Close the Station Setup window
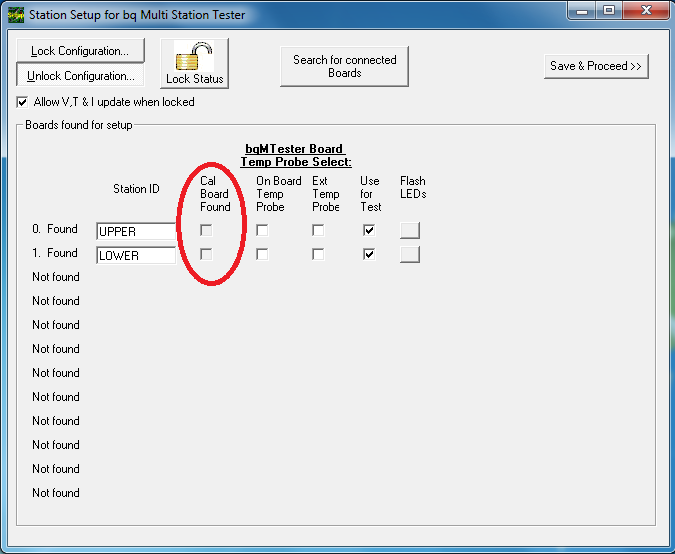Image resolution: width=675 pixels, height=554 pixels. (x=646, y=11)
